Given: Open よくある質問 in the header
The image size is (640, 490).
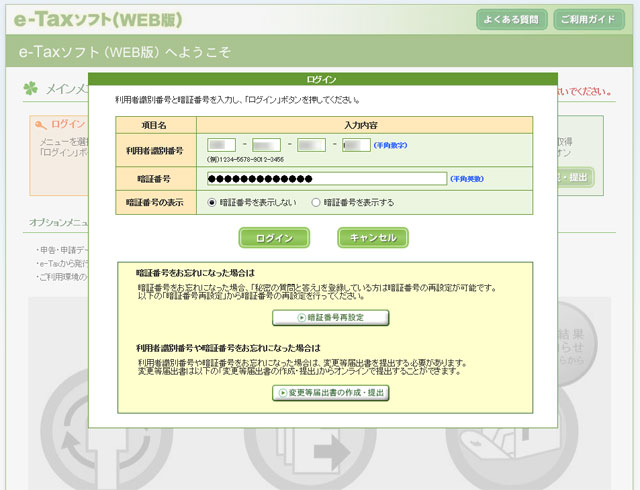Looking at the screenshot, I should click(511, 19).
